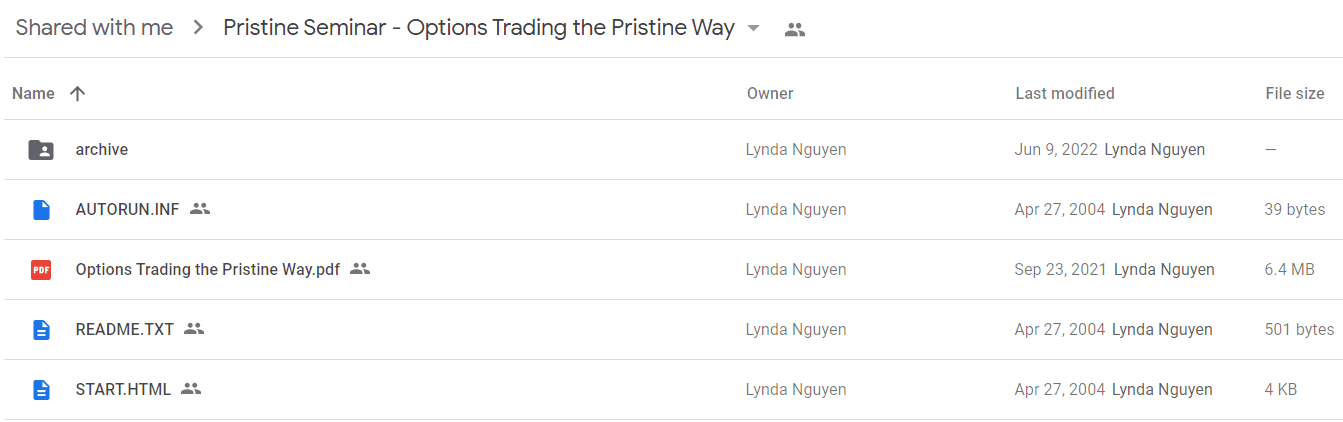The width and height of the screenshot is (1343, 422).
Task: Click shared people icon beside README.TXT
Action: [x=194, y=329]
